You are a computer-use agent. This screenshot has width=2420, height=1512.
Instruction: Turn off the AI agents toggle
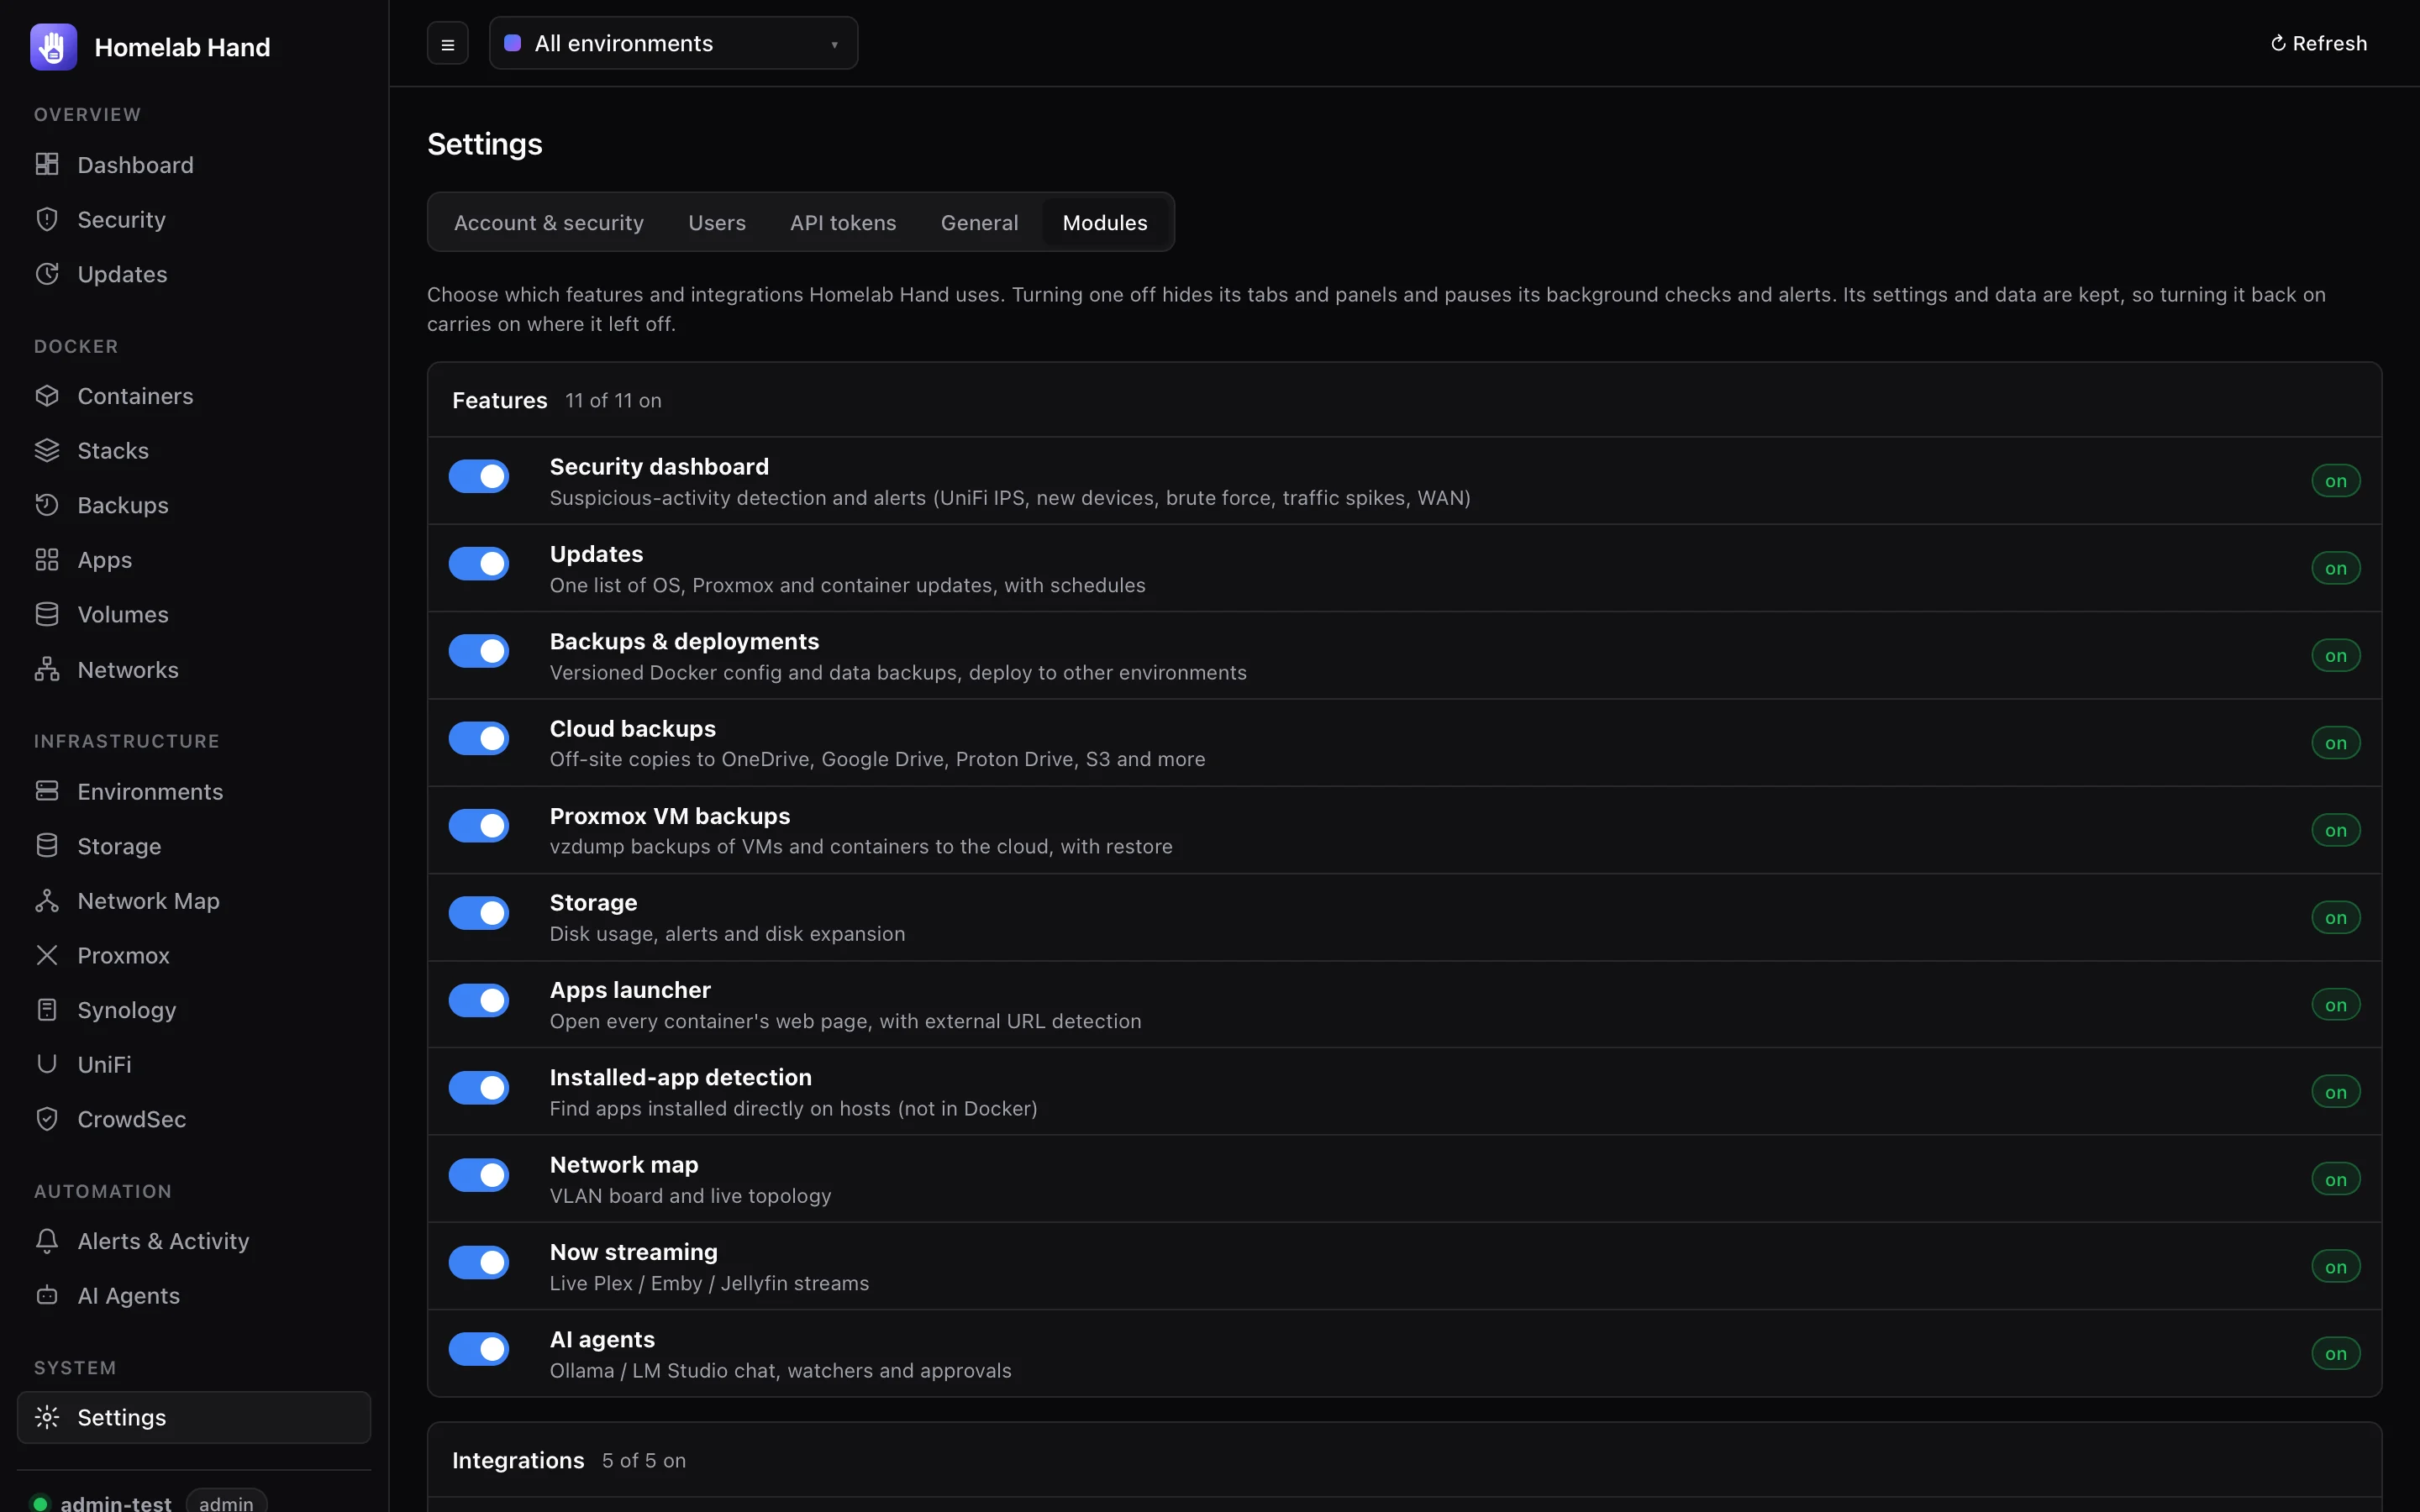(x=479, y=1349)
